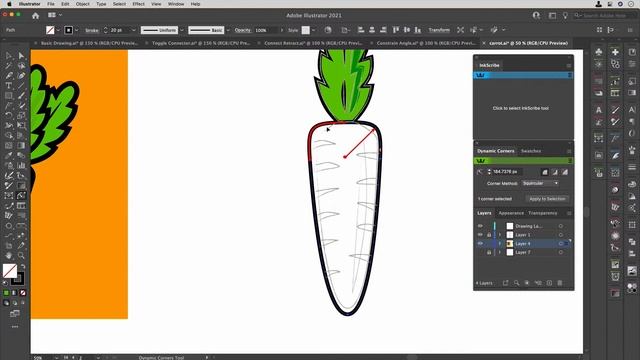Click target circle of Layer 1

561,235
